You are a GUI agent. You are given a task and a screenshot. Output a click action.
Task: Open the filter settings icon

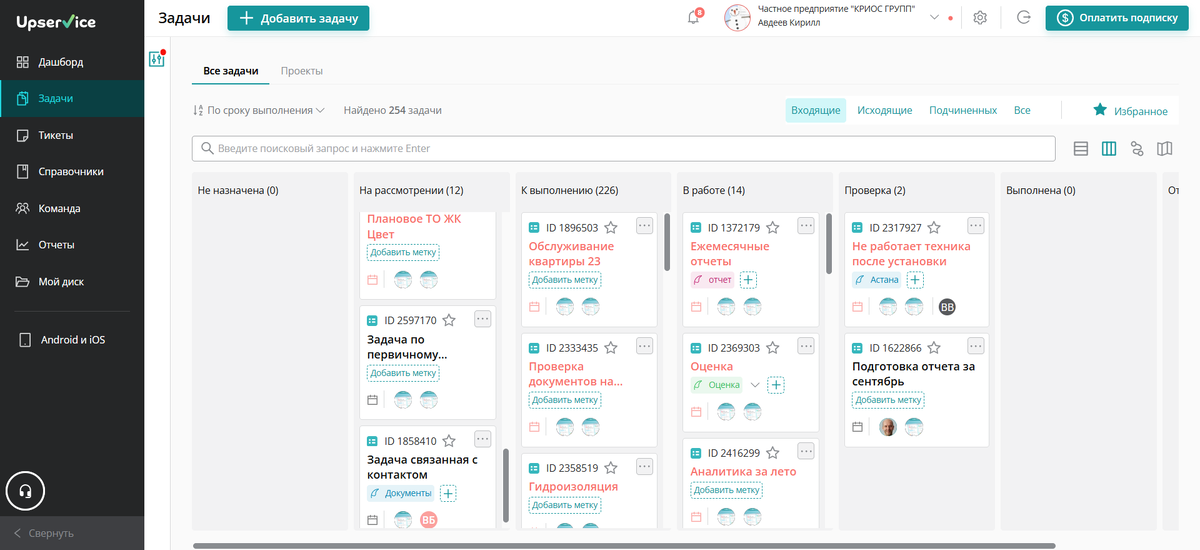pos(156,59)
